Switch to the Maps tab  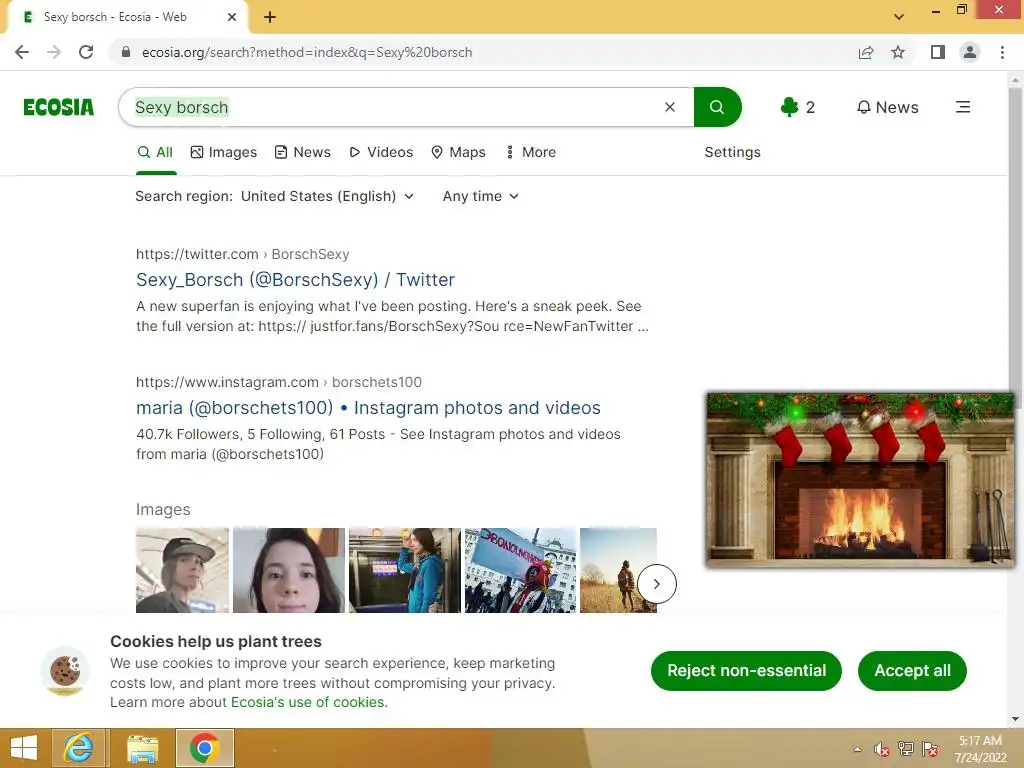coord(458,152)
